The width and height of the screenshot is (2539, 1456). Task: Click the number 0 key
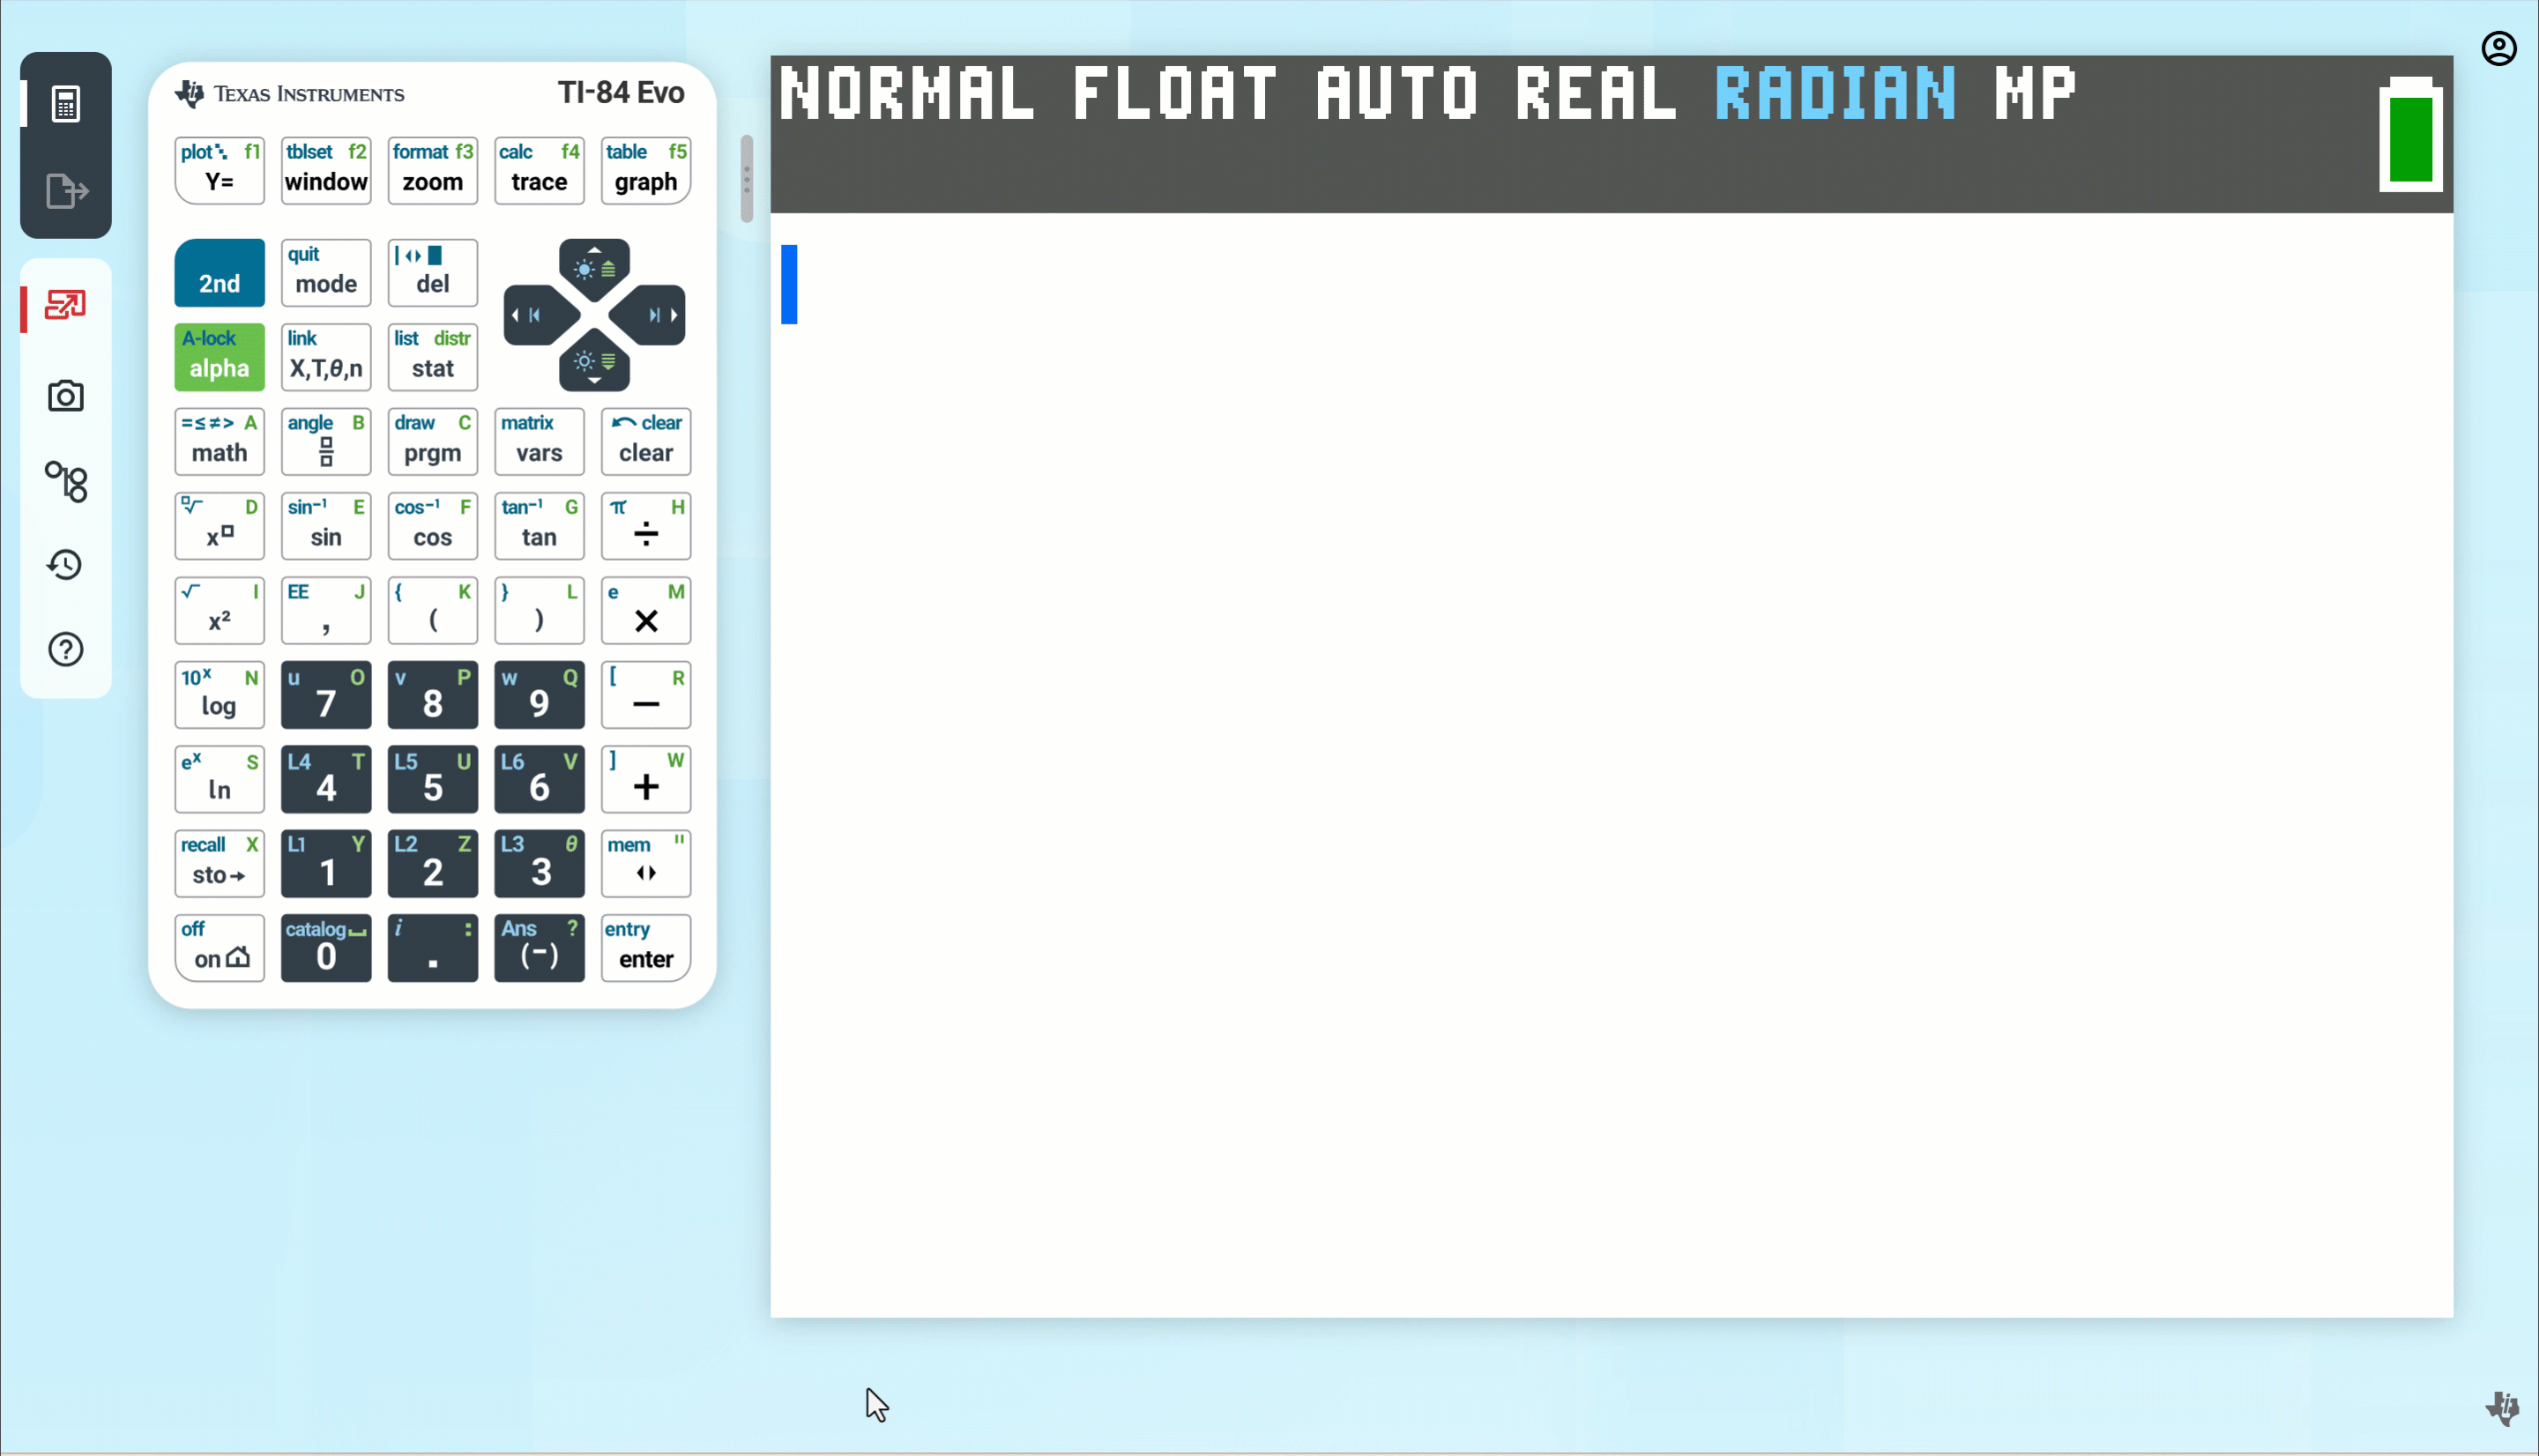point(326,948)
